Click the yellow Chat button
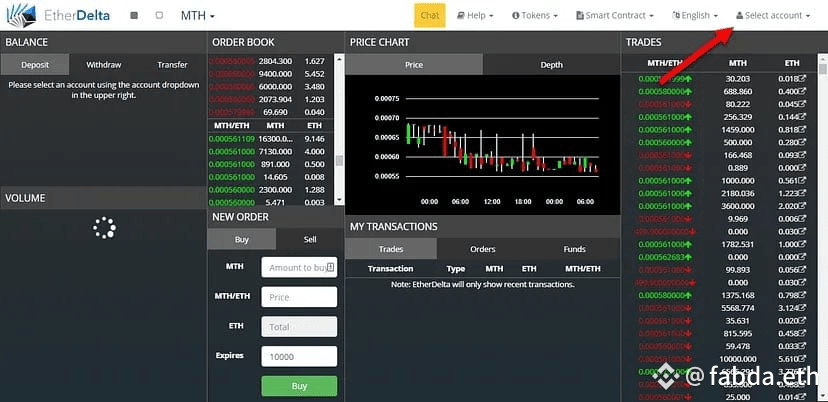The width and height of the screenshot is (828, 402). [430, 15]
